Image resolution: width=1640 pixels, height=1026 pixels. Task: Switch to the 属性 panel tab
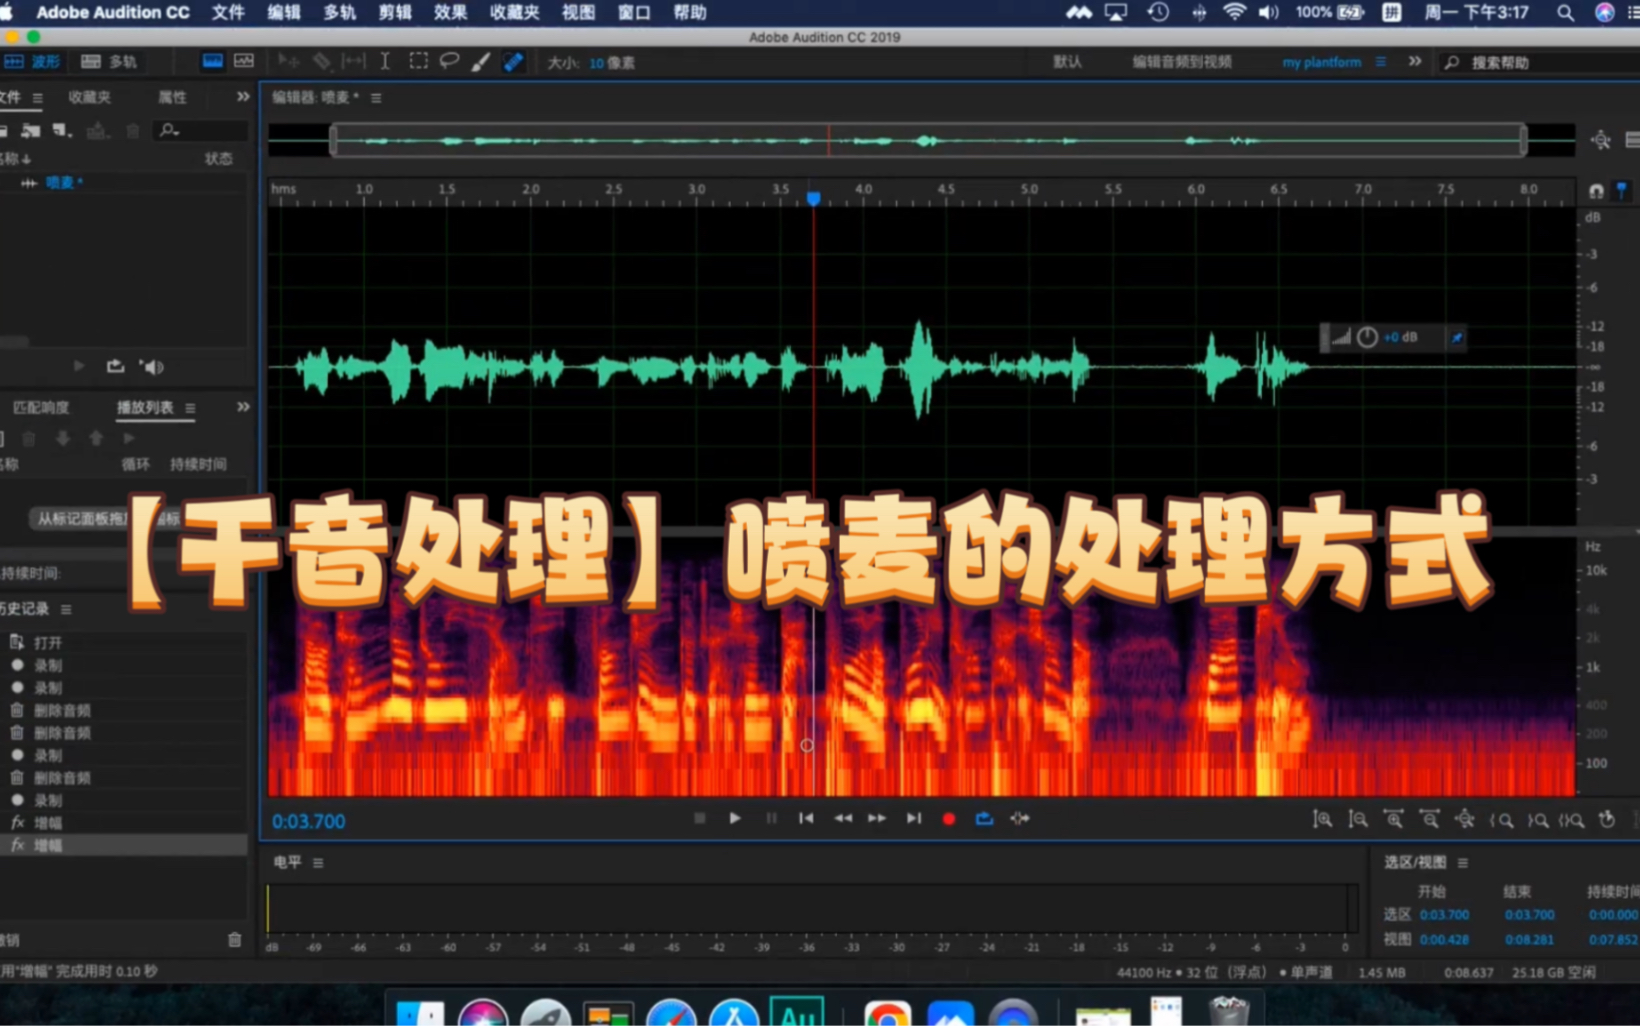pyautogui.click(x=172, y=97)
